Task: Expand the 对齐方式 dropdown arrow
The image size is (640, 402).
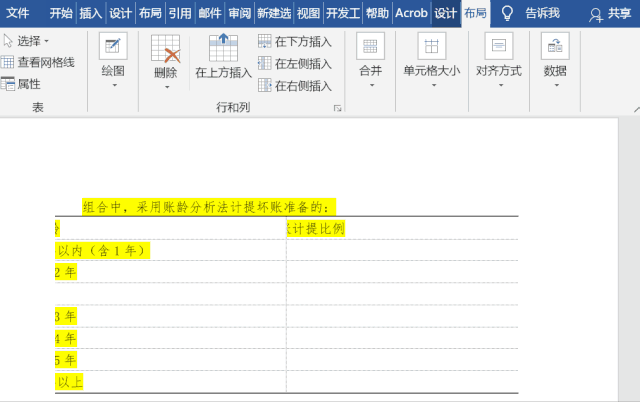Action: tap(501, 85)
